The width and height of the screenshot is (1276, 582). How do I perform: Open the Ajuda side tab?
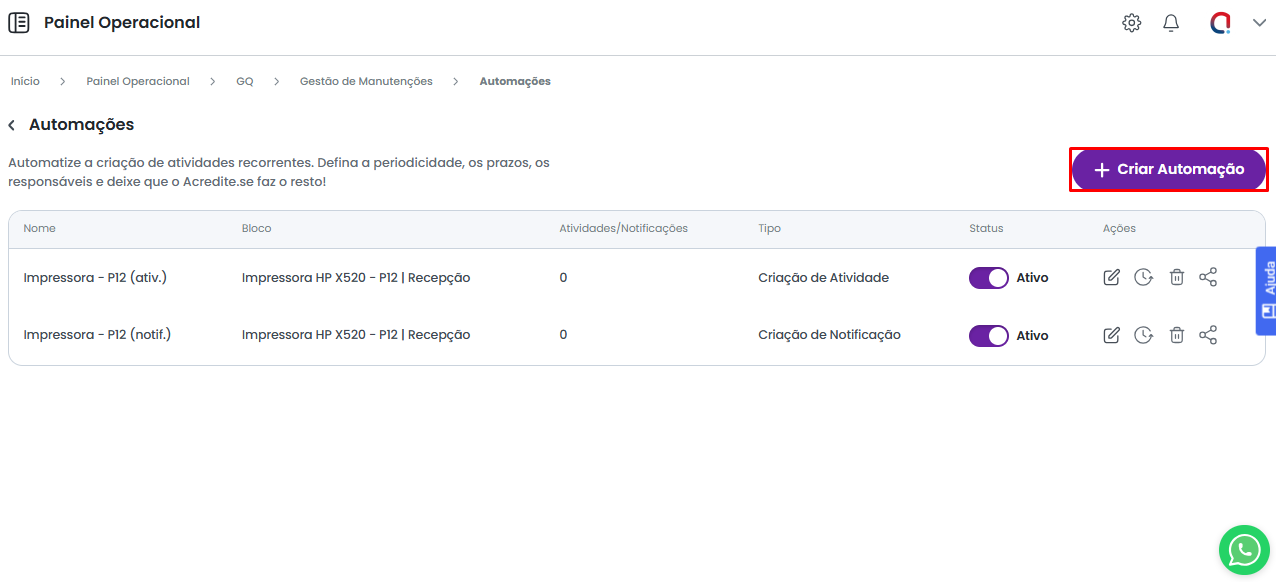point(1266,291)
